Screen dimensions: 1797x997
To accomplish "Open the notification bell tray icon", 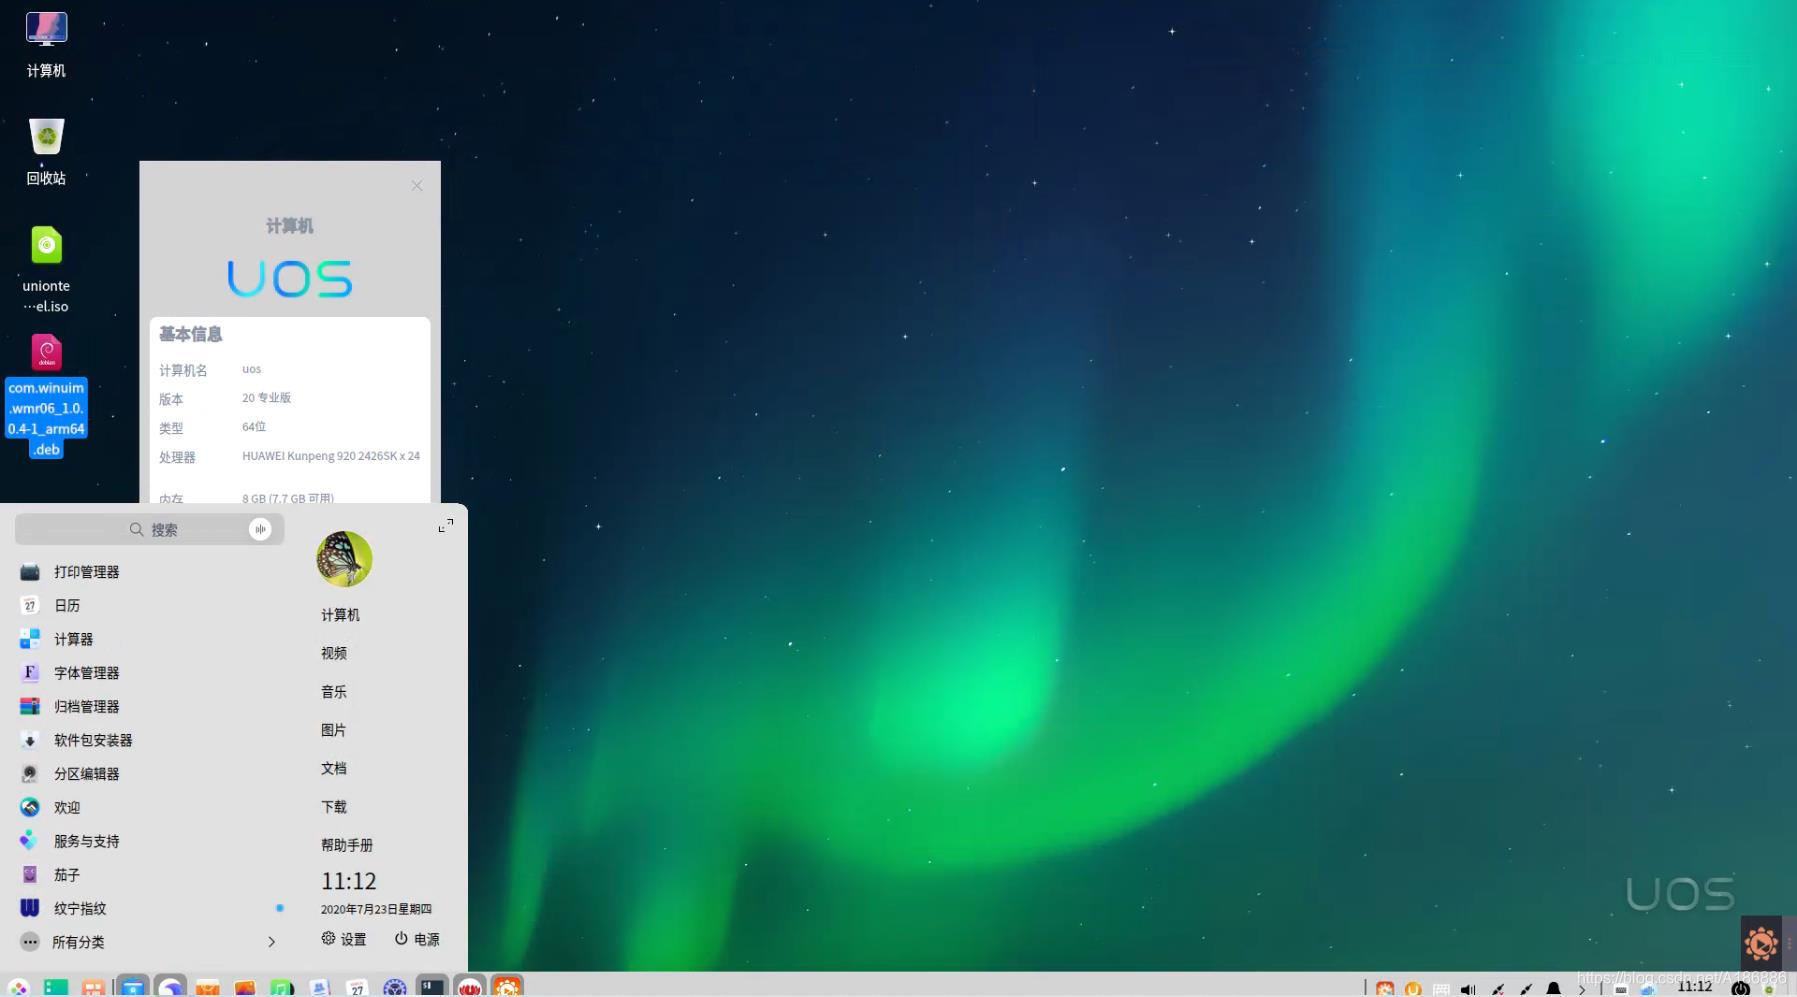I will 1553,989.
